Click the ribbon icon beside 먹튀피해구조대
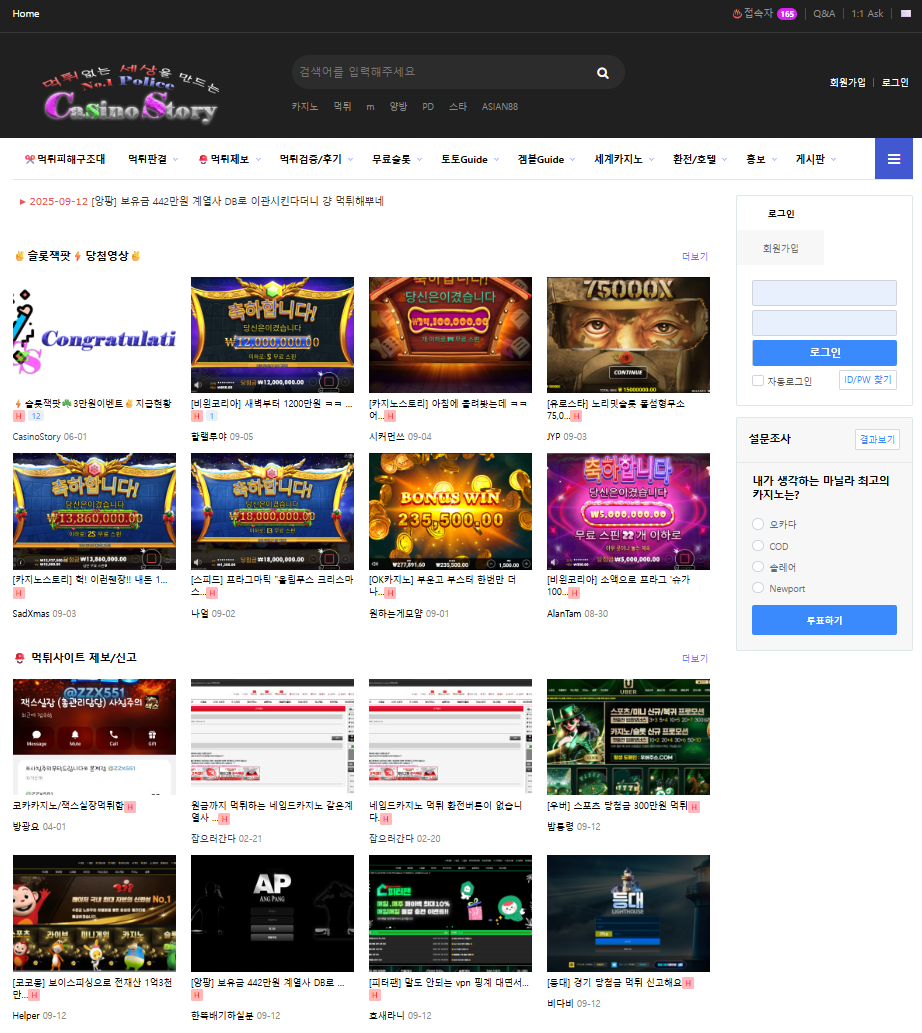The height and width of the screenshot is (1033, 922). 29,159
